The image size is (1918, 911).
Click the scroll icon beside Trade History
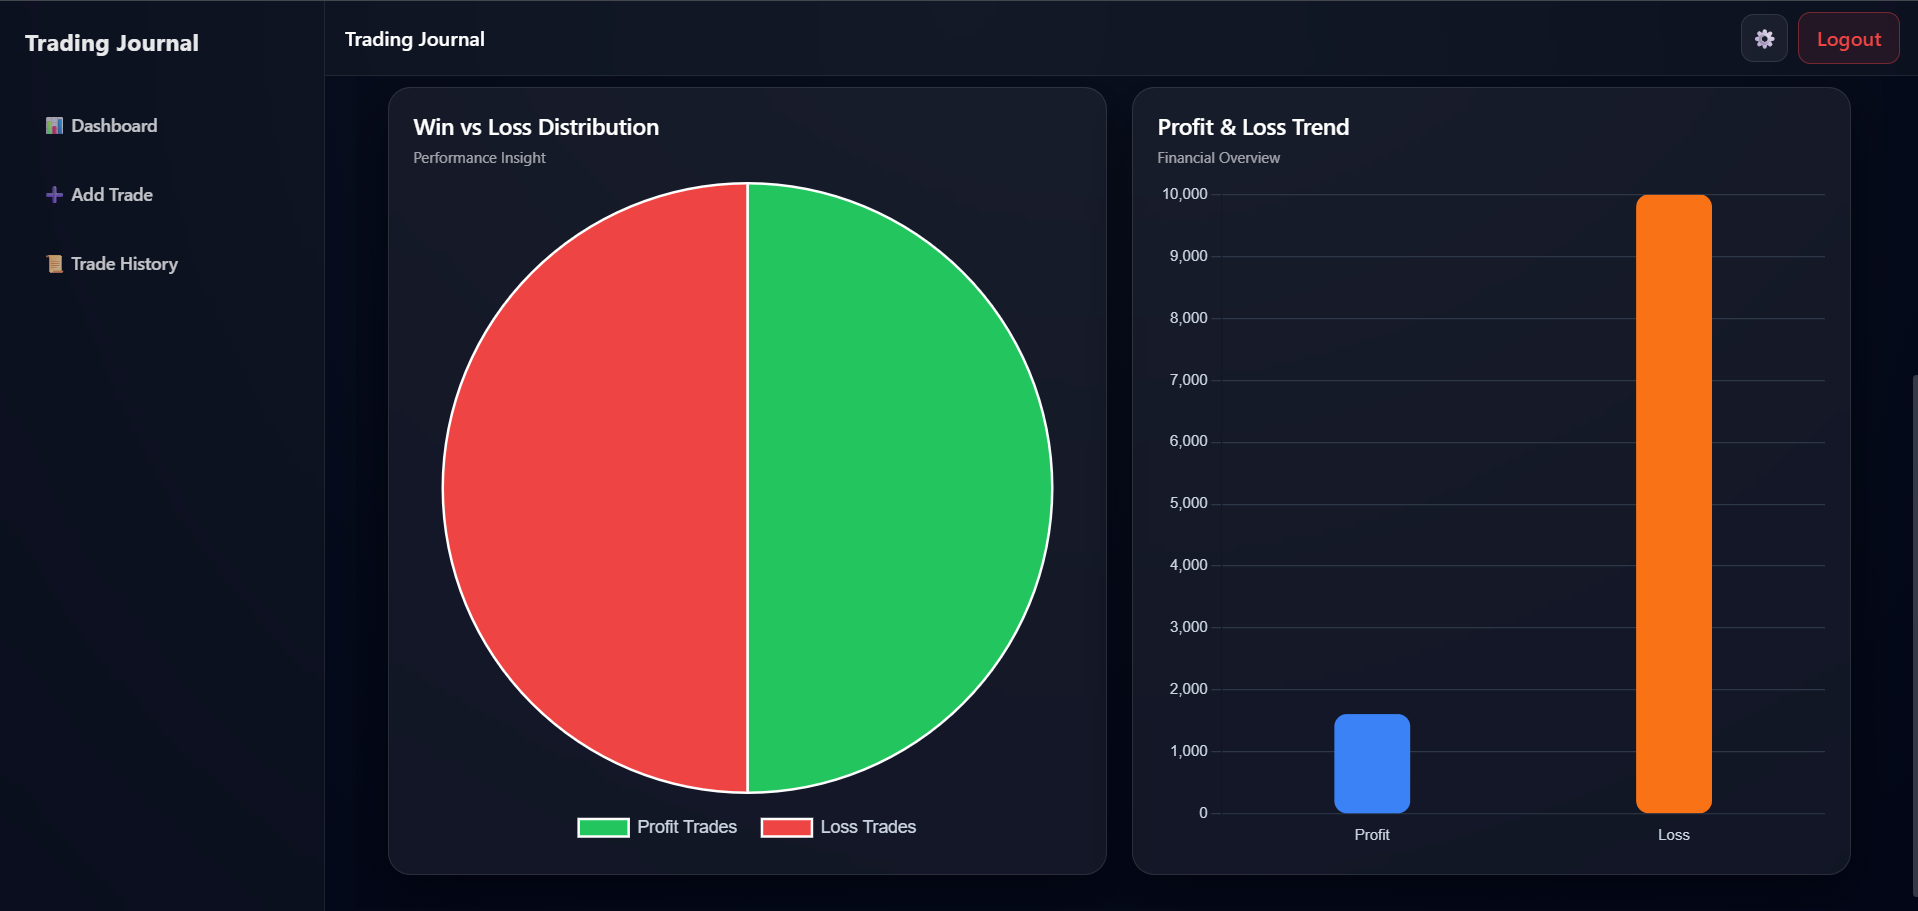[54, 264]
